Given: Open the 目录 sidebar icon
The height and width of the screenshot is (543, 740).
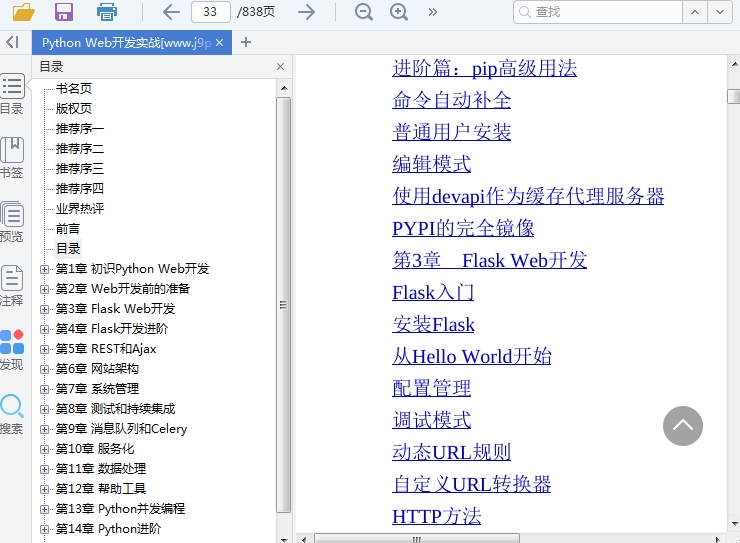Looking at the screenshot, I should click(x=12, y=94).
